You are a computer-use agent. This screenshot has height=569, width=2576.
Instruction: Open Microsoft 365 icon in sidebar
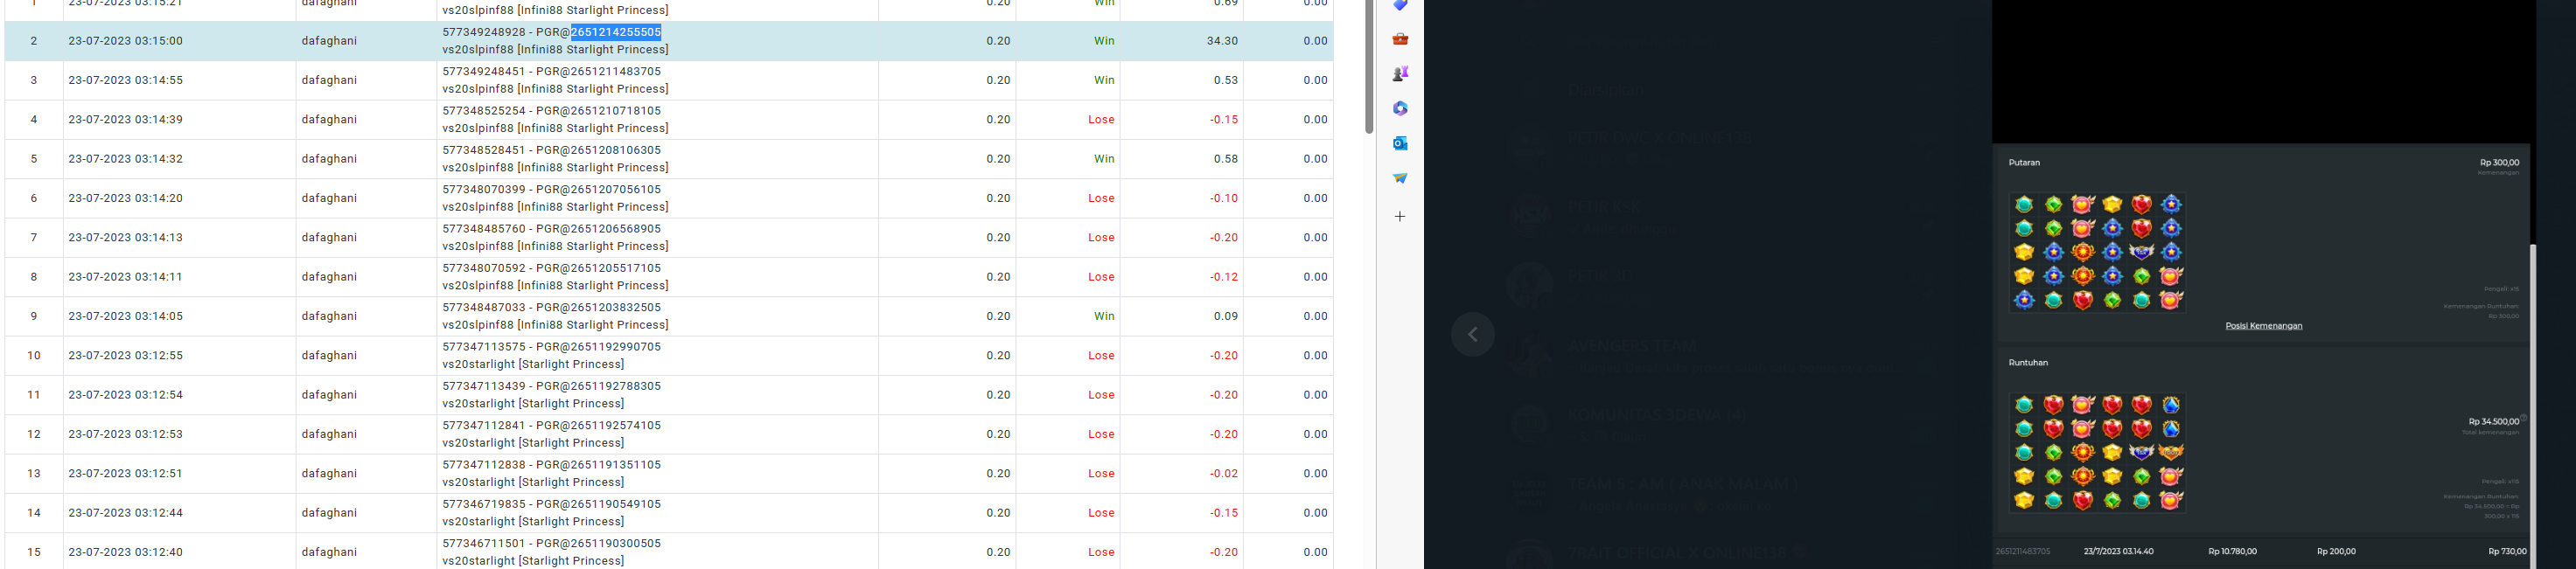1400,108
